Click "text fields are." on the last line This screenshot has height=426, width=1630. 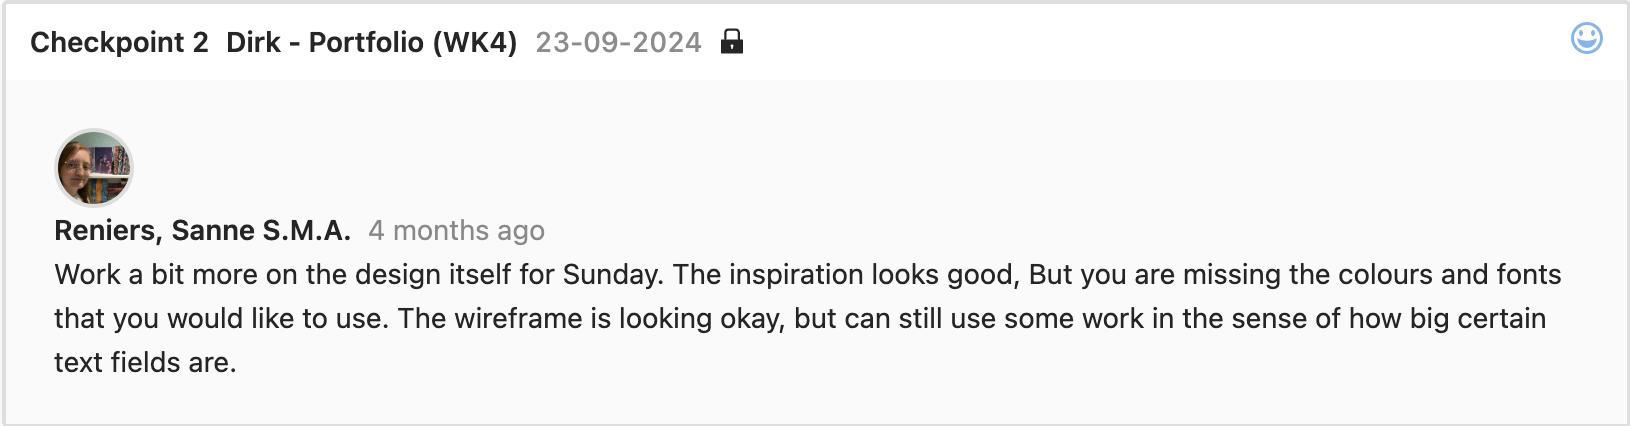click(x=145, y=363)
